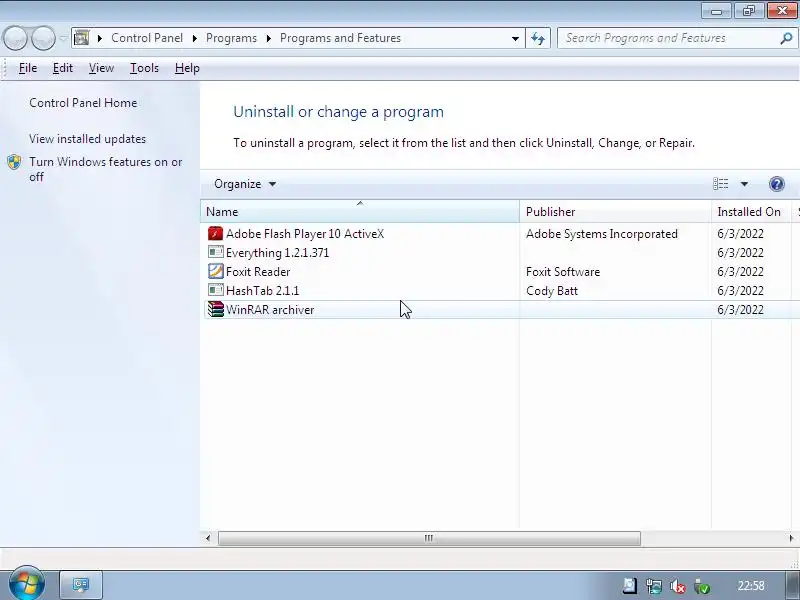
Task: Click the Foxit Reader program icon
Action: 215,271
